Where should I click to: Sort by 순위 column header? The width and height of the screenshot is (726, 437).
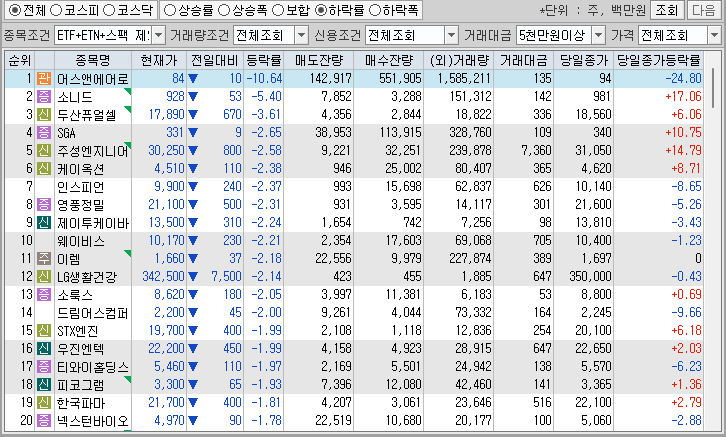20,60
